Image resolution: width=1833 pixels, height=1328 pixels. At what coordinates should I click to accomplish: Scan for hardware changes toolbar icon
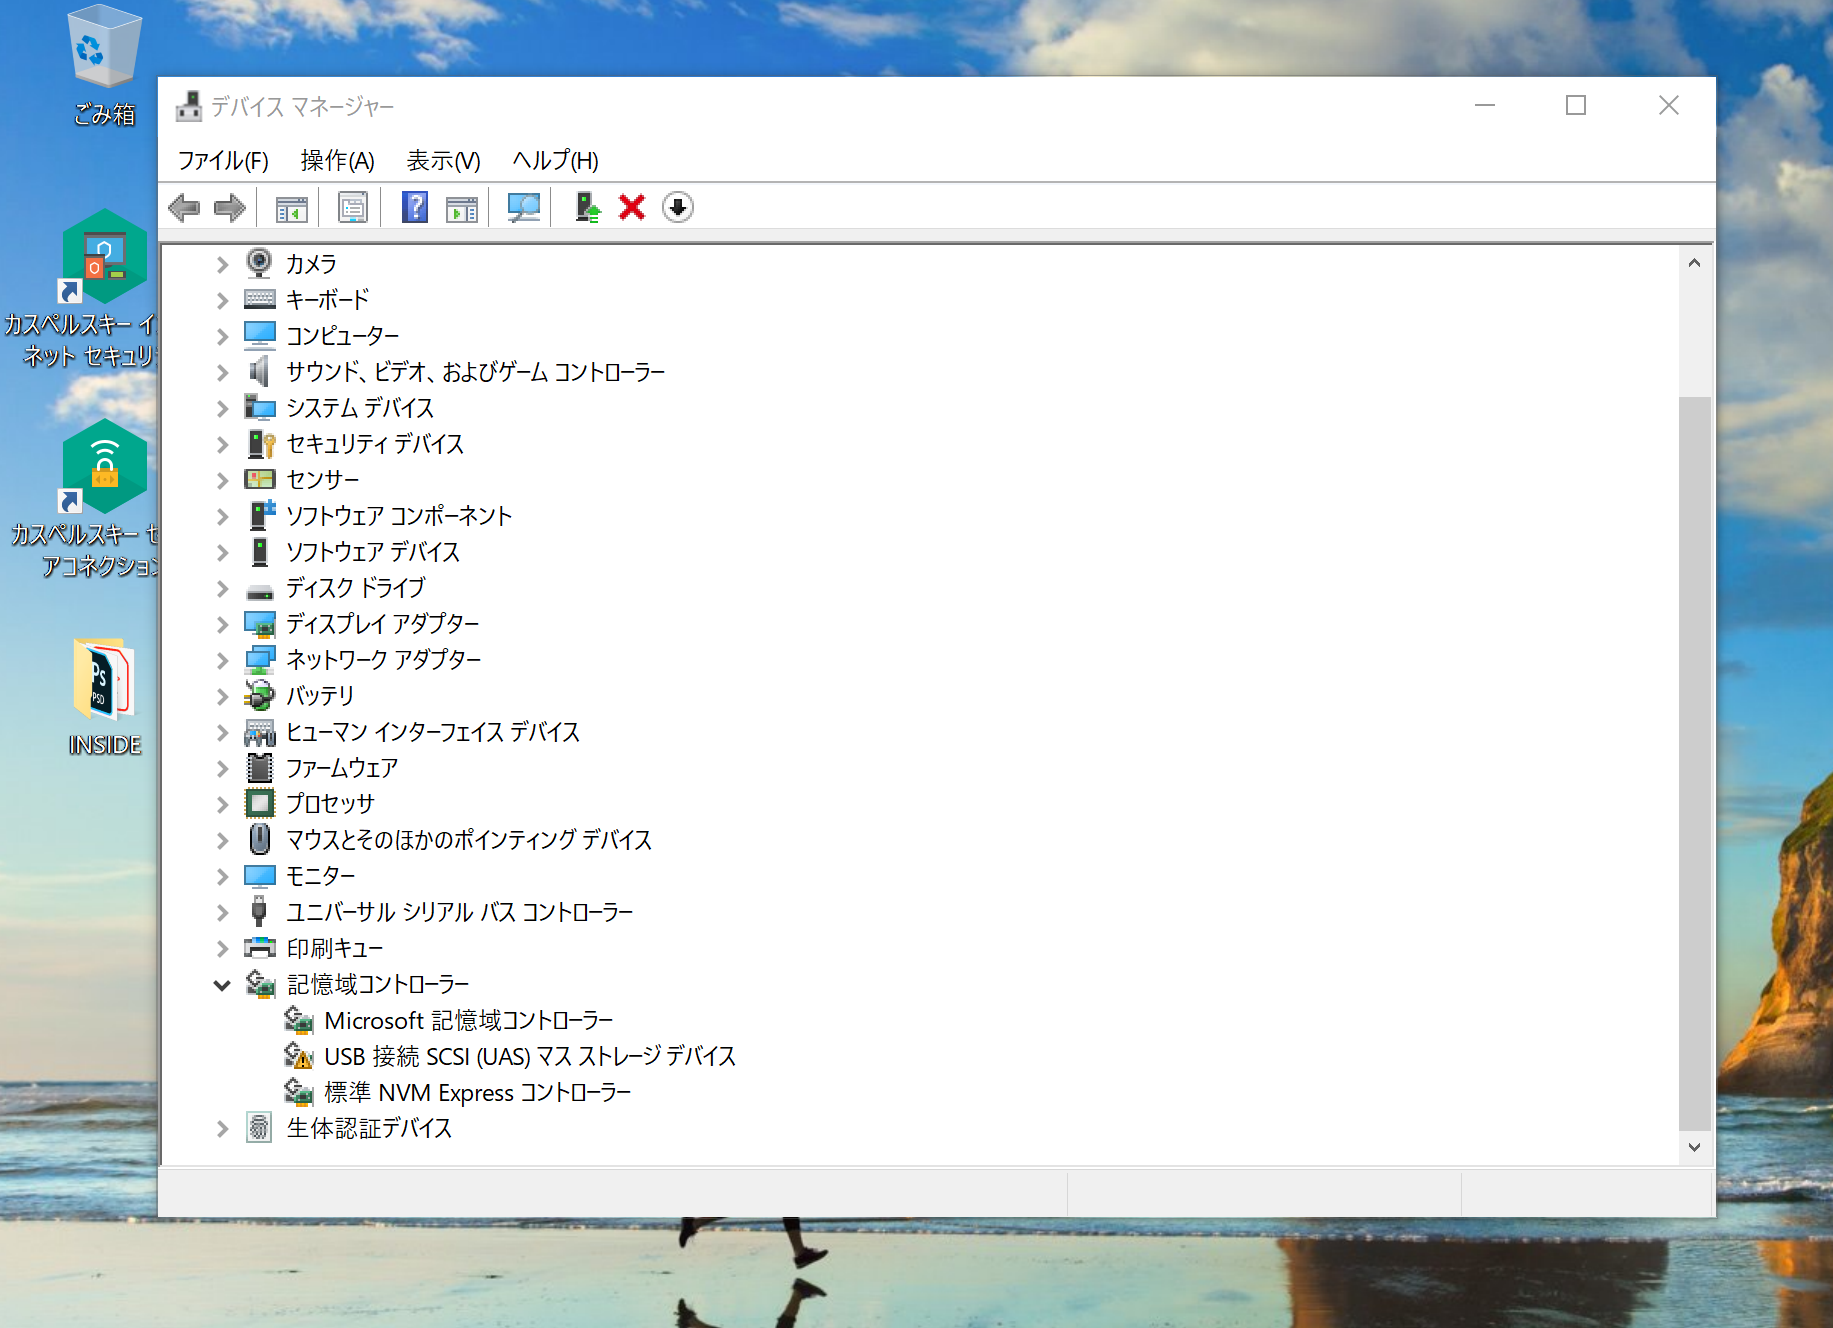tap(523, 208)
